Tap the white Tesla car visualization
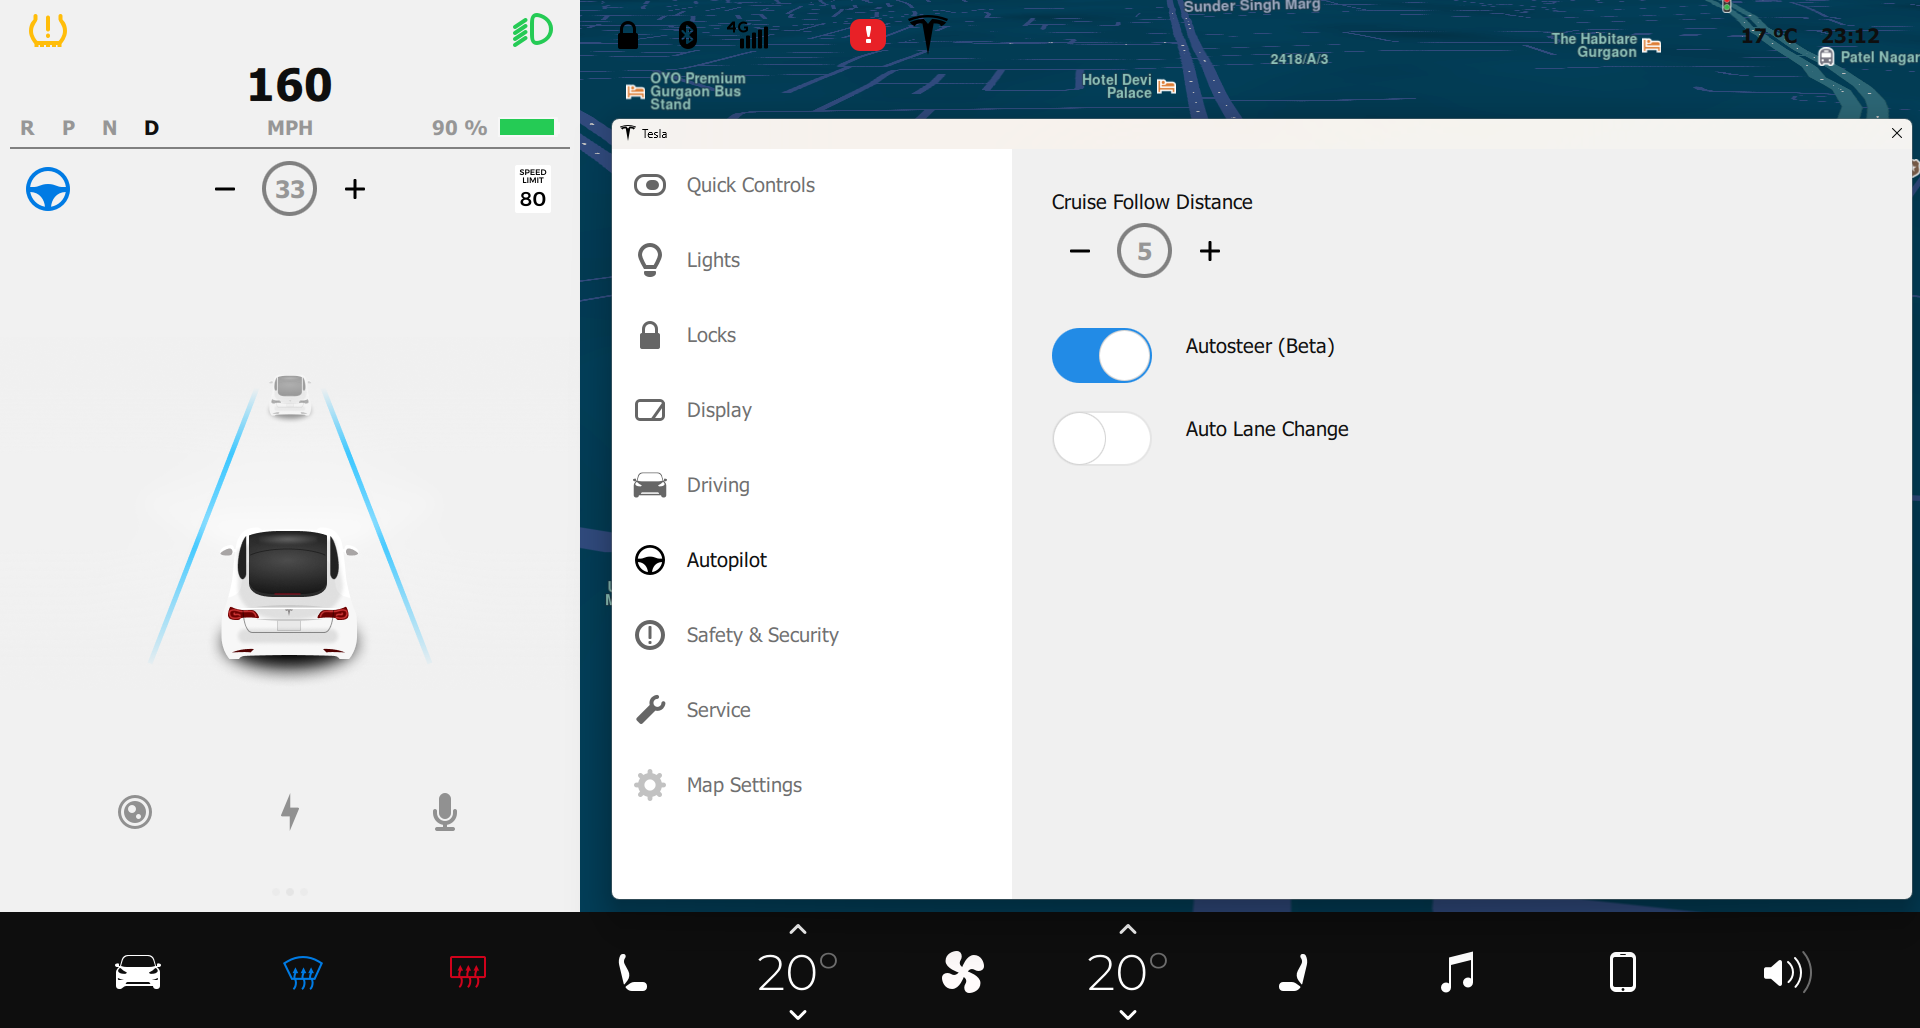Image resolution: width=1920 pixels, height=1028 pixels. (289, 595)
